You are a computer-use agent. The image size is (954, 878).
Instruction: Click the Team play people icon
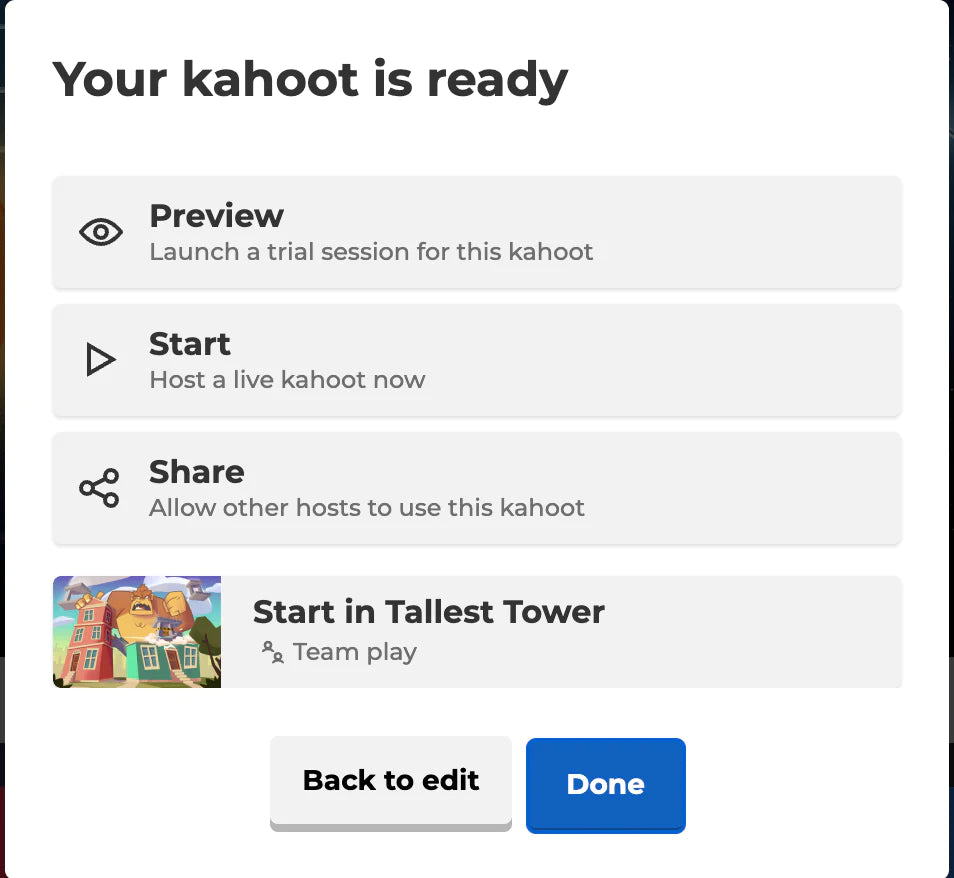point(272,653)
